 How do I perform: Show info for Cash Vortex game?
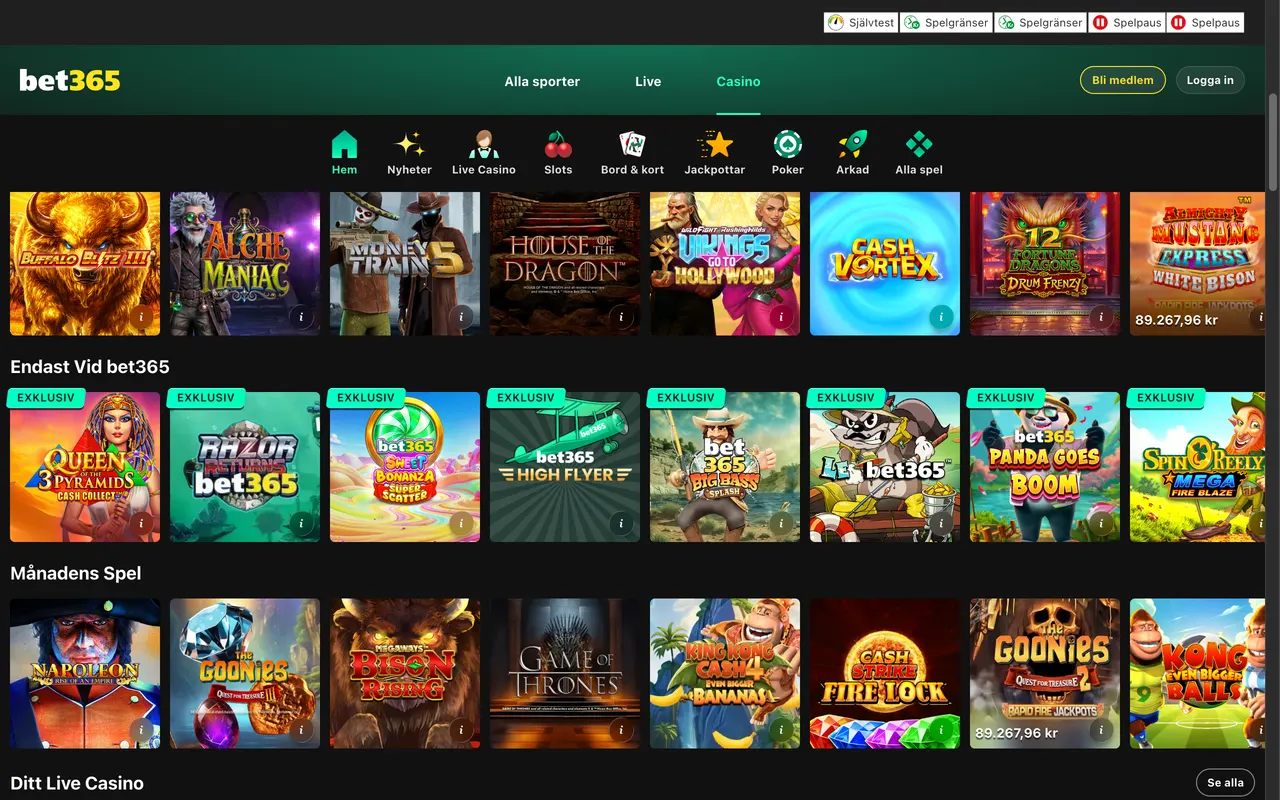point(942,317)
